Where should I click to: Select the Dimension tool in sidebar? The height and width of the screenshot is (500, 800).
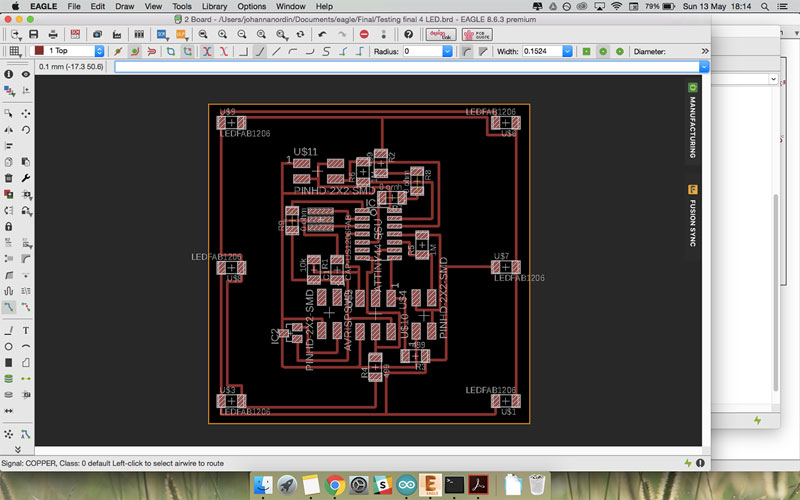coord(9,411)
